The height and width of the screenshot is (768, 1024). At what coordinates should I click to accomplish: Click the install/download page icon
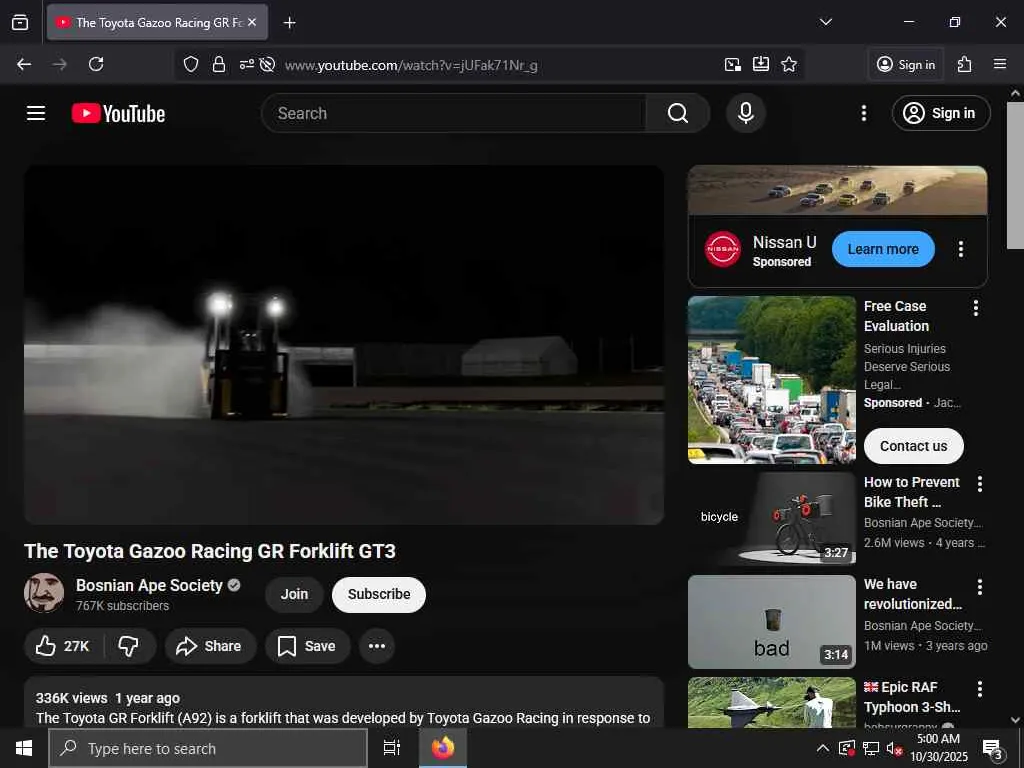(x=761, y=64)
